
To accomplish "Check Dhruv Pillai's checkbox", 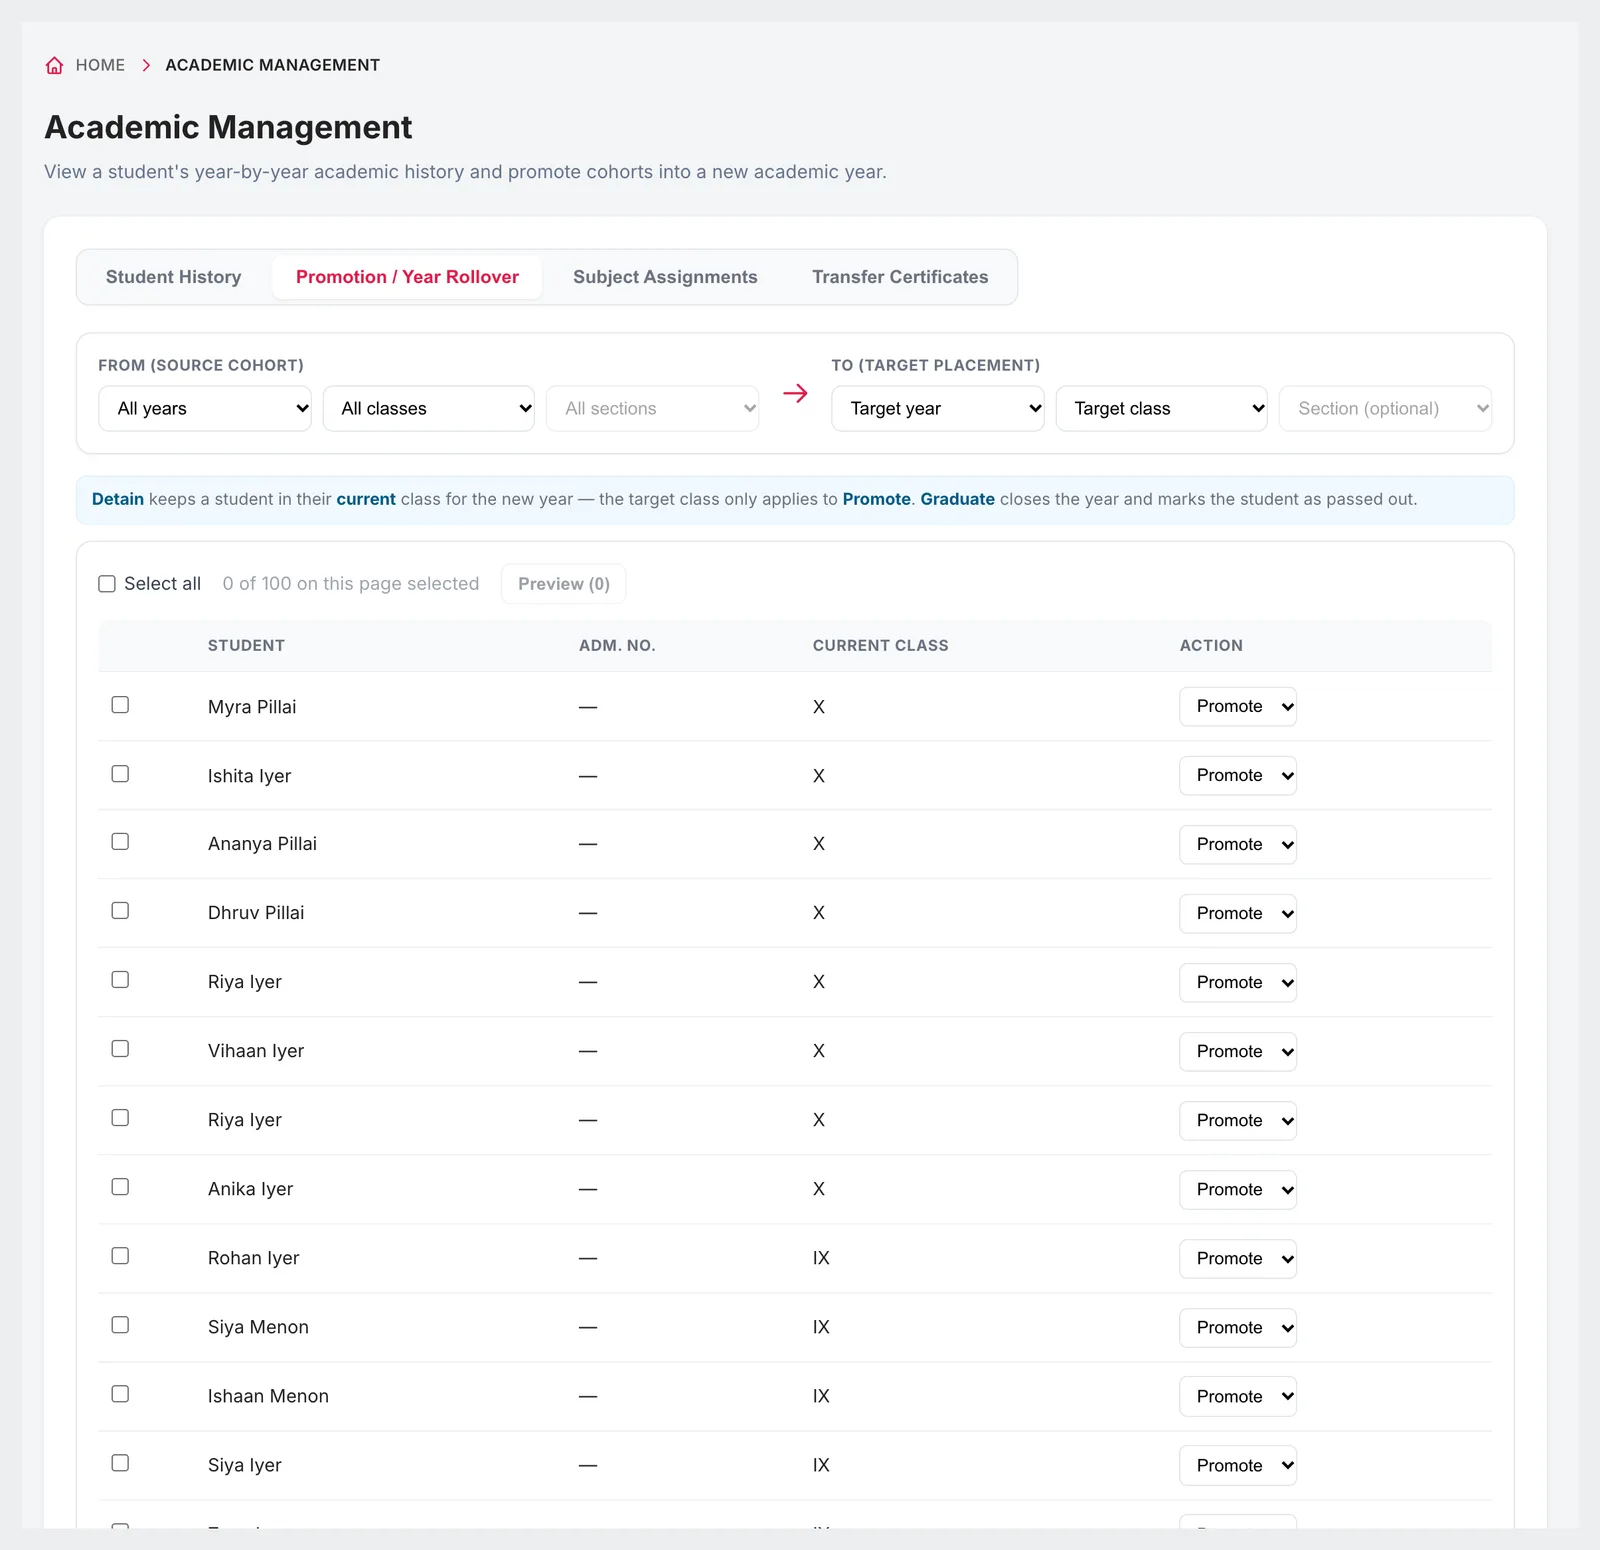I will (120, 911).
